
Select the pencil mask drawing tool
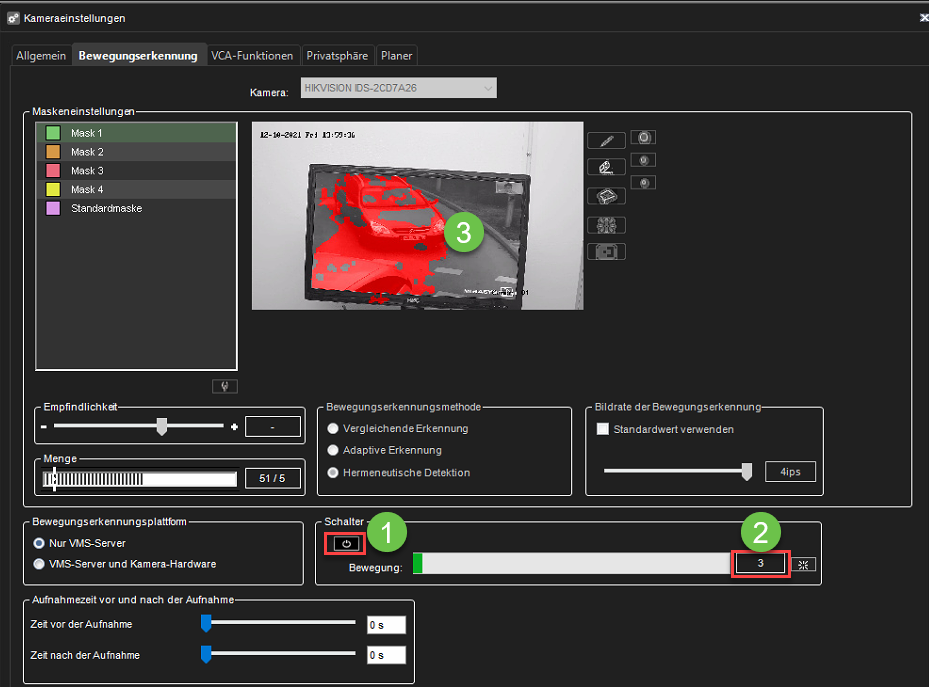[605, 140]
